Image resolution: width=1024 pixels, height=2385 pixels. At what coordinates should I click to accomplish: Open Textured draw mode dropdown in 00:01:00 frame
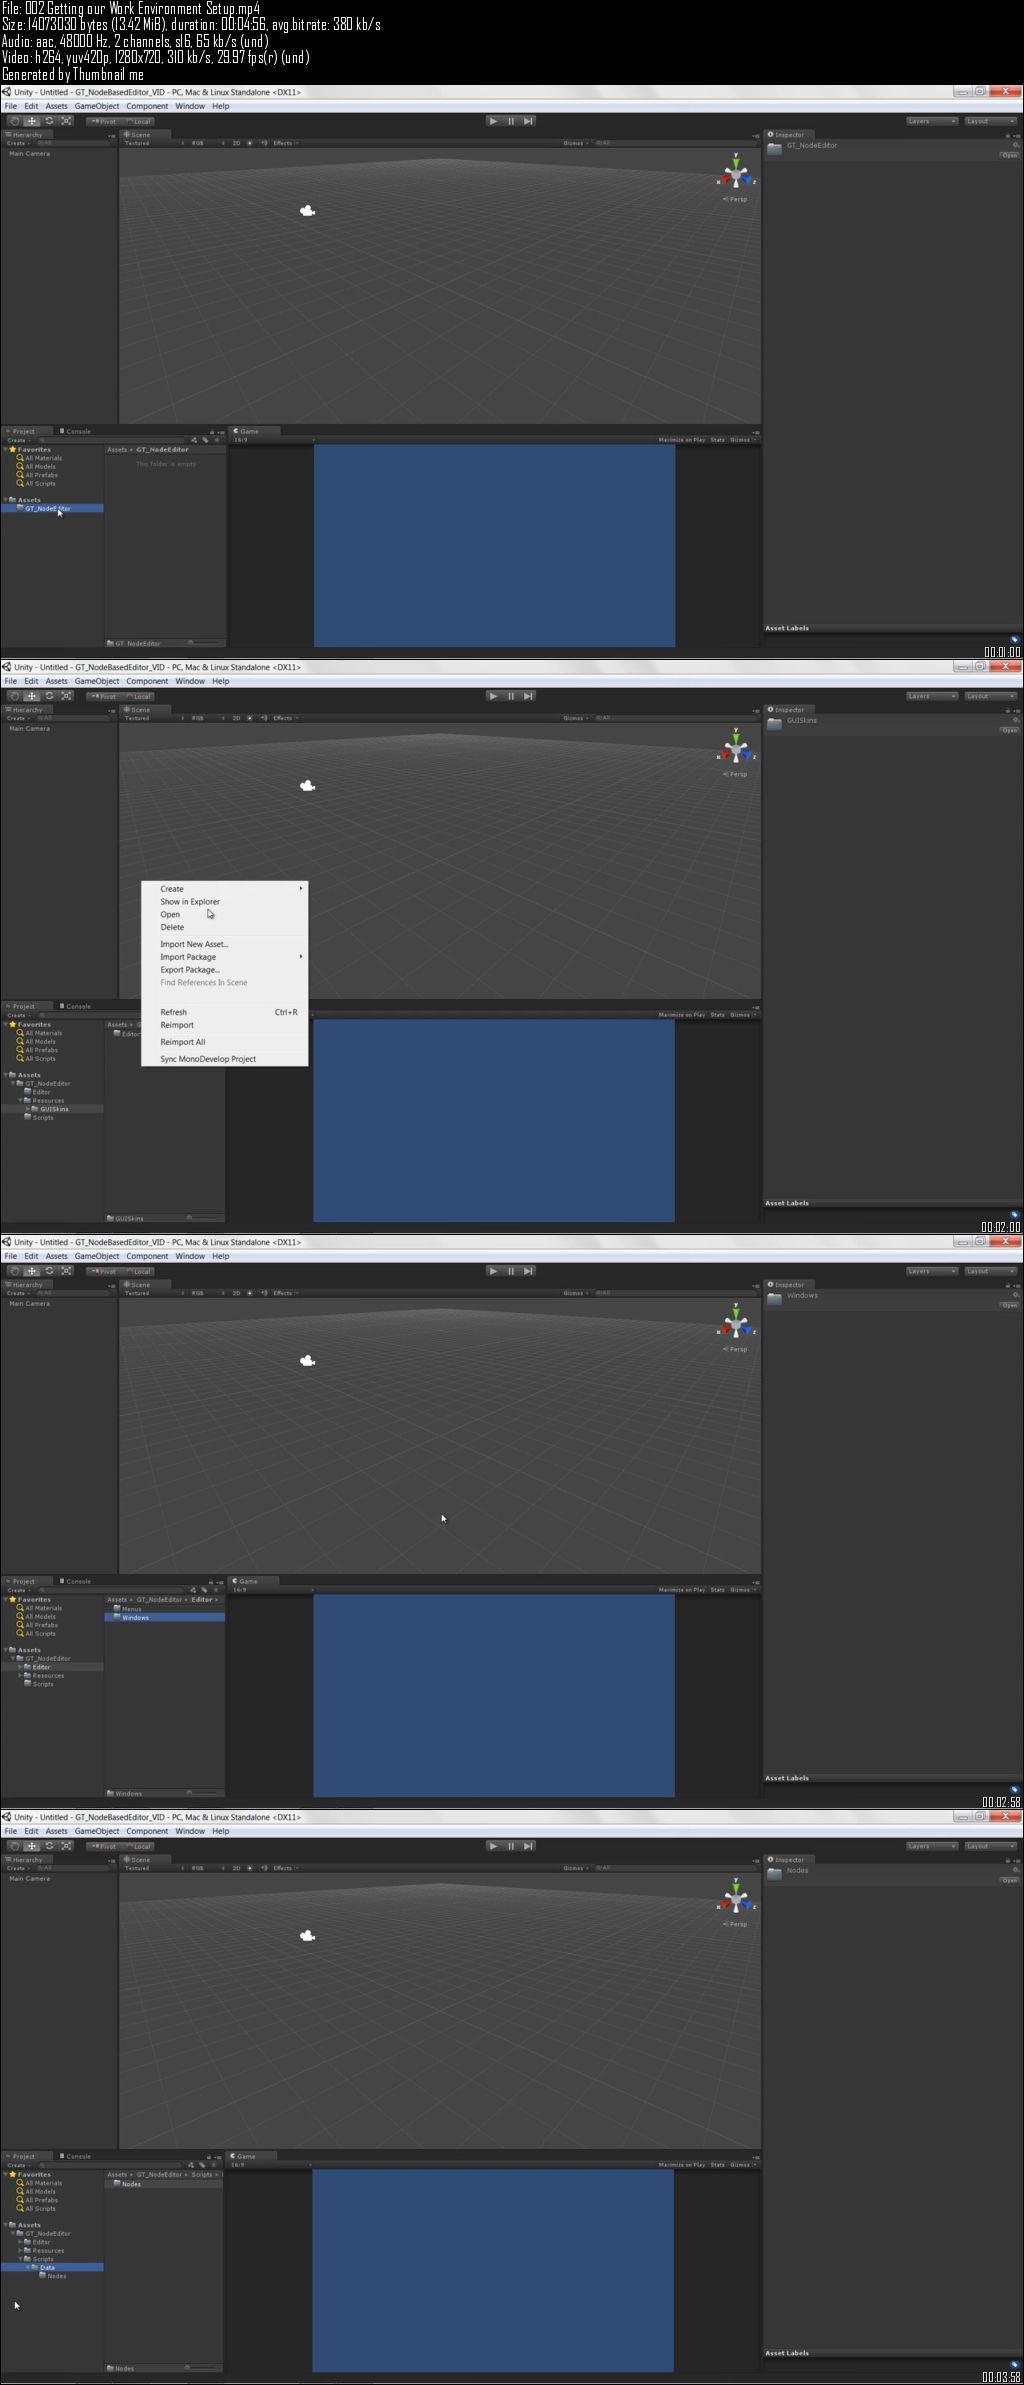point(154,143)
